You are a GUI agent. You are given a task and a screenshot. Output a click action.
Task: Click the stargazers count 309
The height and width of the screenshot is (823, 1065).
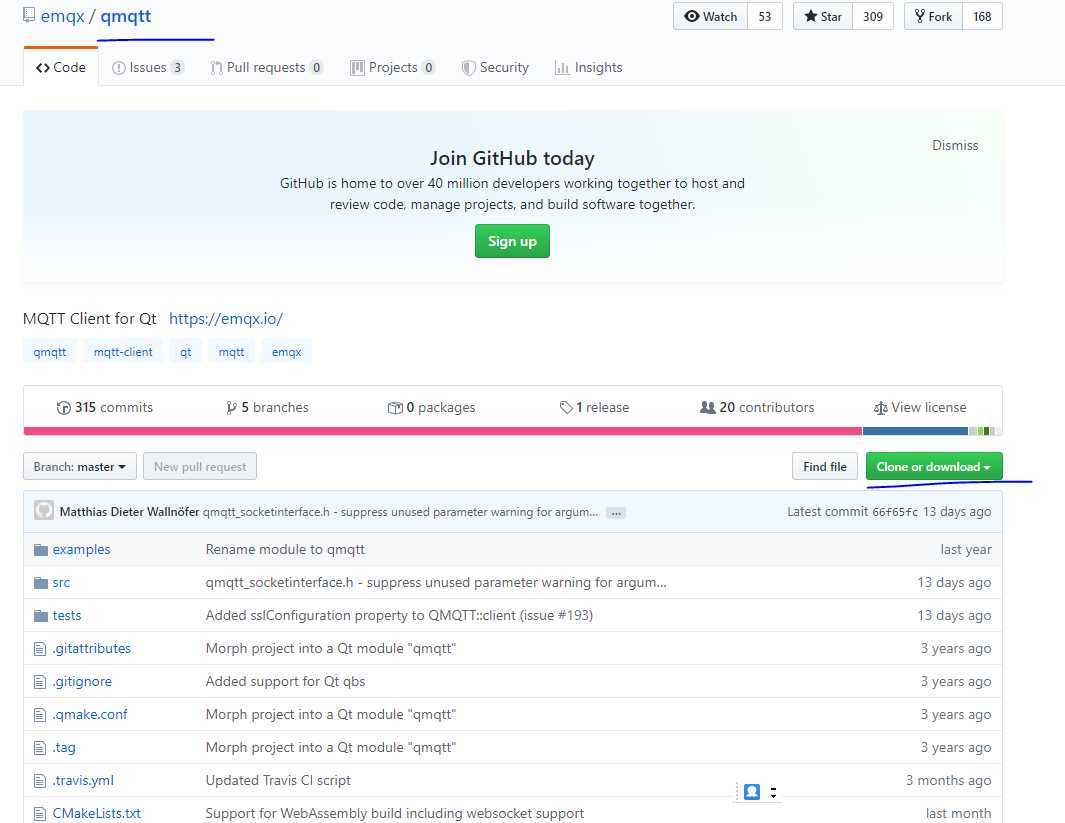(873, 16)
